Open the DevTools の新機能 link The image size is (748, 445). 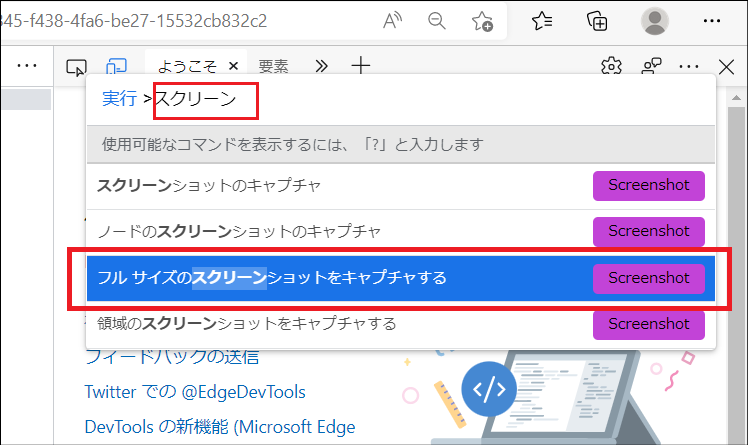[x=220, y=427]
